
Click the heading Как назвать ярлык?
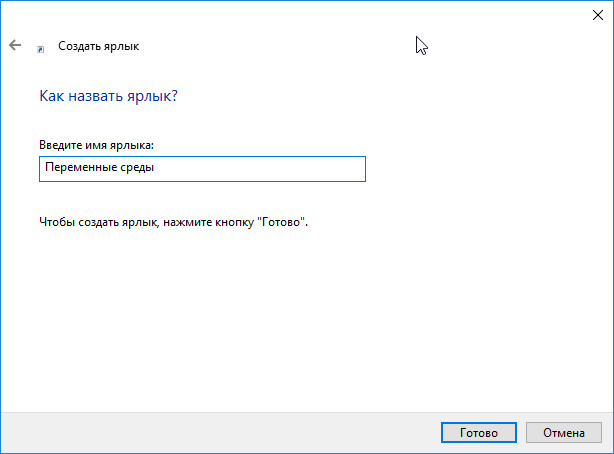click(108, 96)
